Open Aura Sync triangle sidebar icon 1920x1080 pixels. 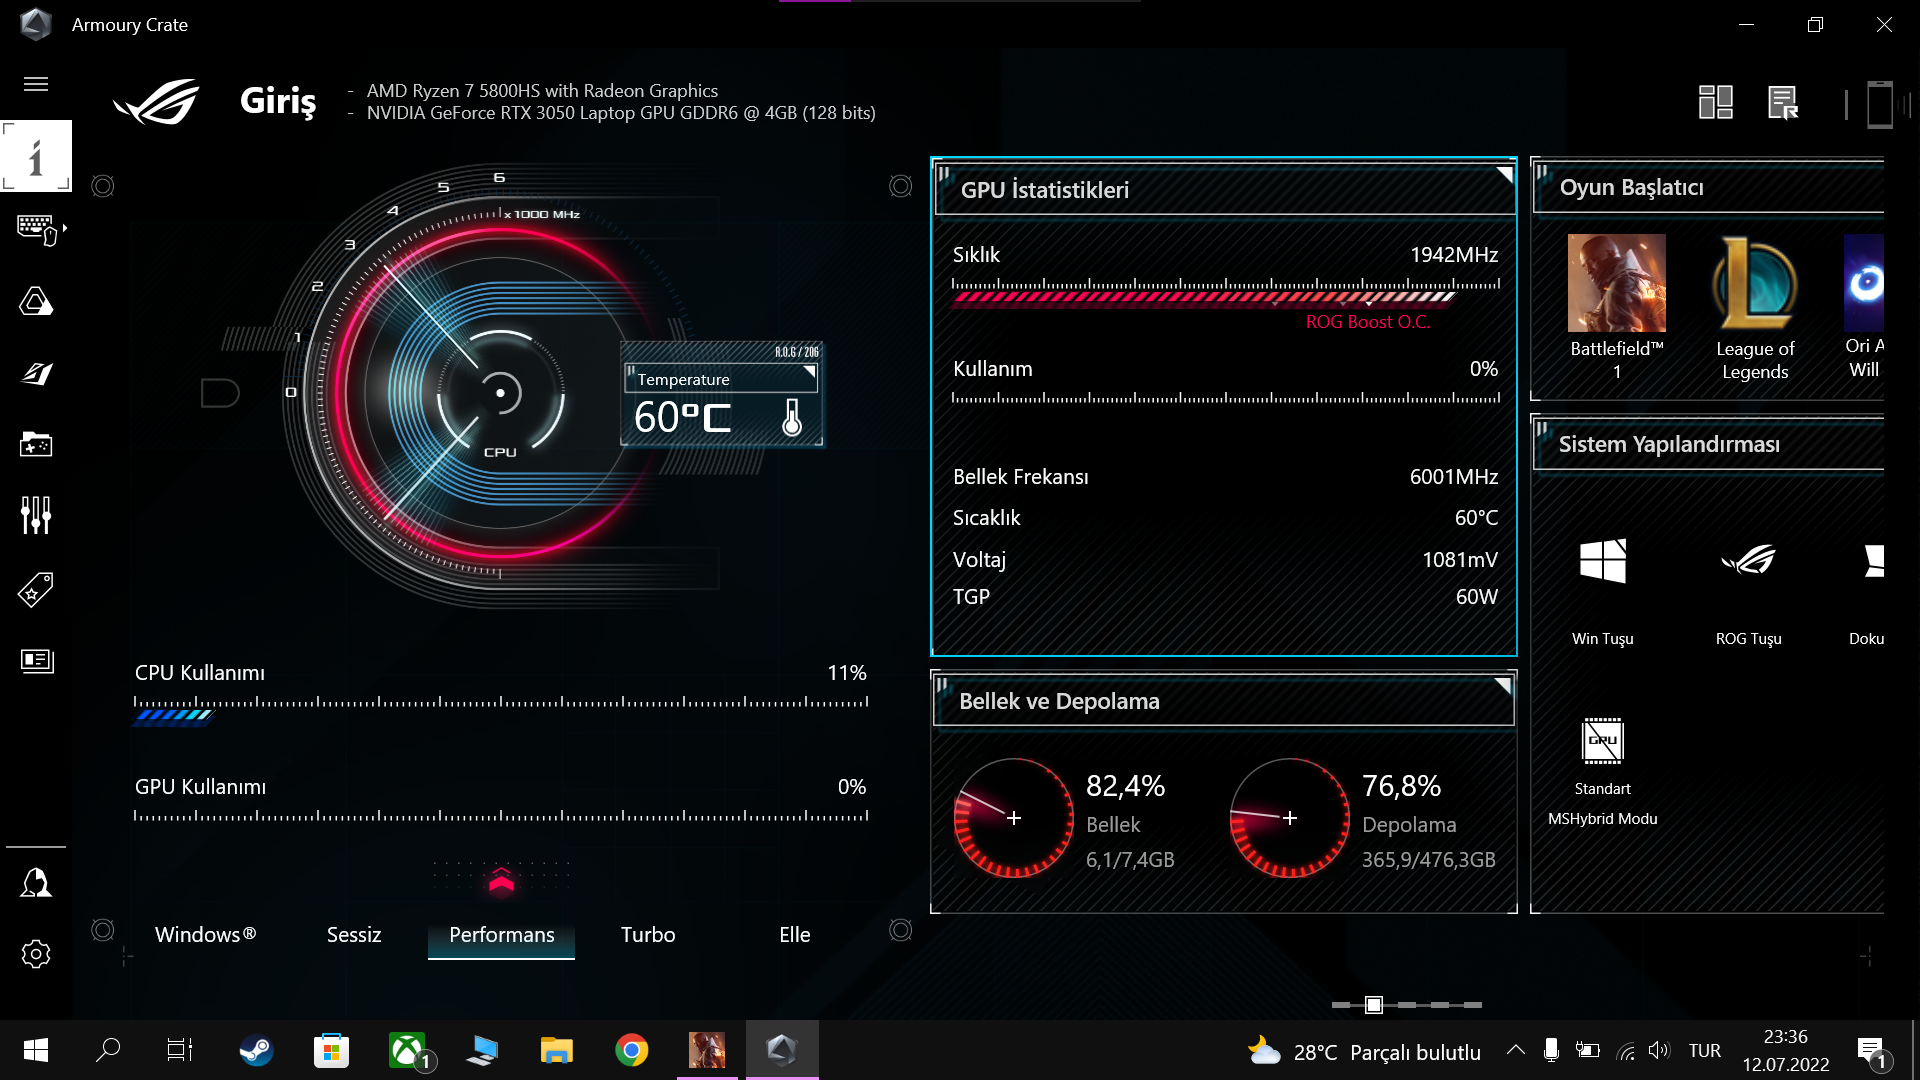(x=36, y=301)
